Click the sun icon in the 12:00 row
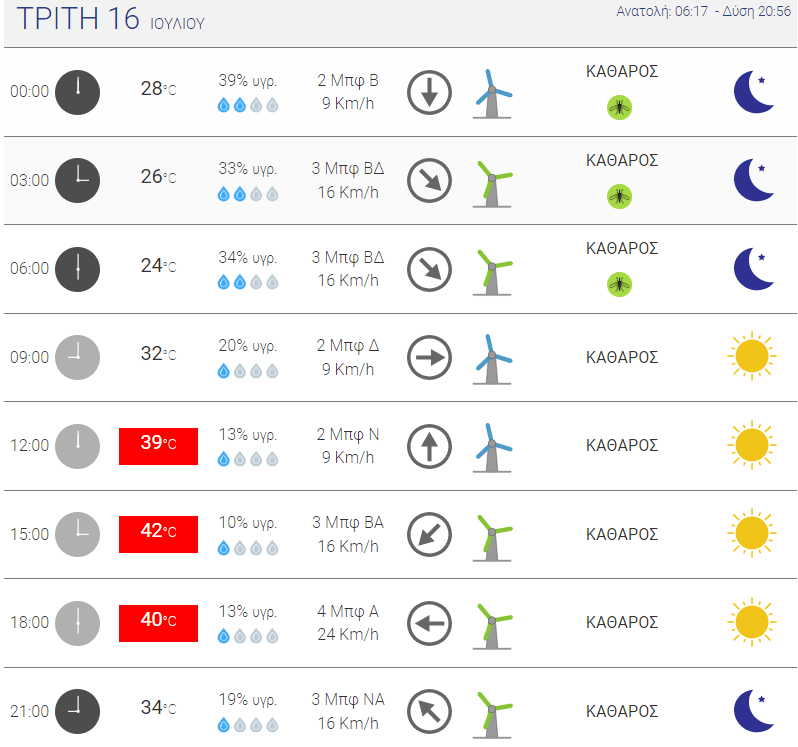The image size is (798, 747). pos(752,445)
